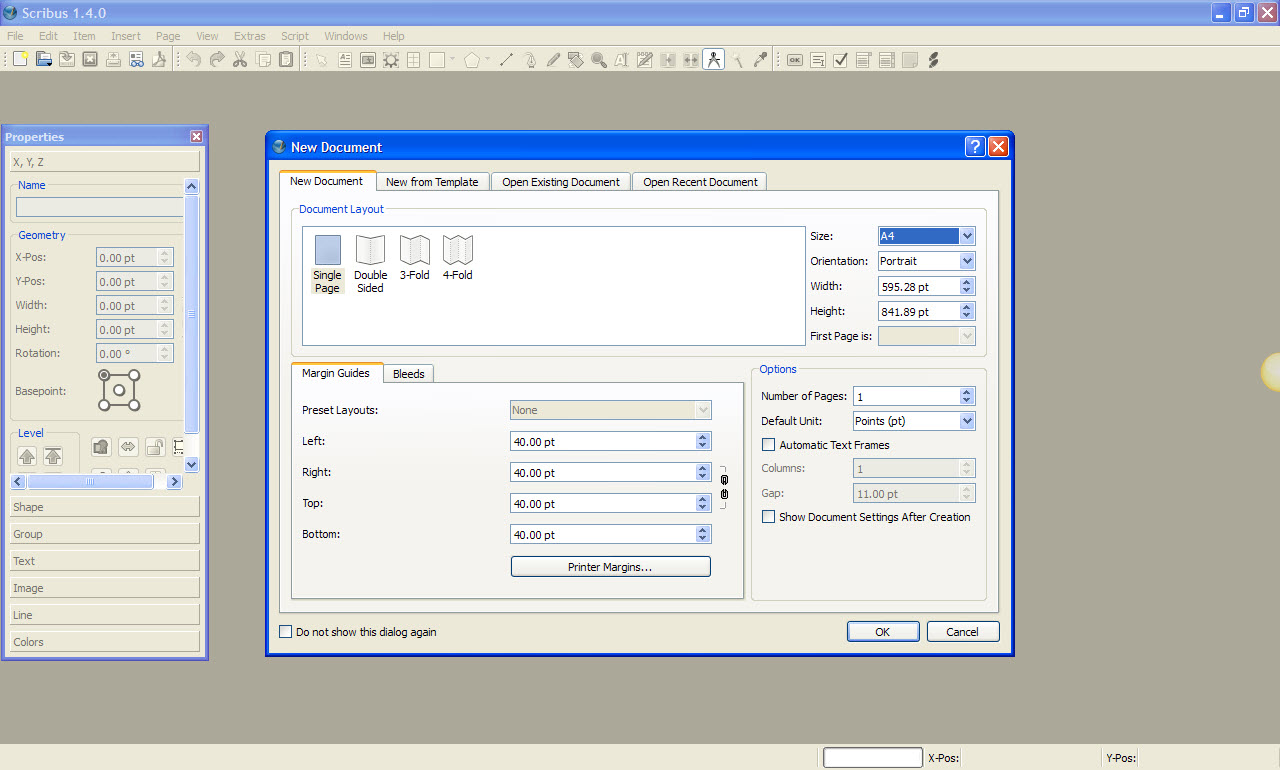Select the Zoom magnifier tool

(x=599, y=59)
